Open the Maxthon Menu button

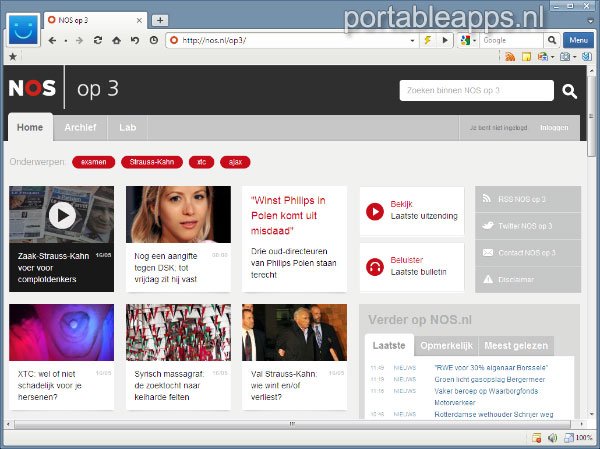[x=578, y=40]
